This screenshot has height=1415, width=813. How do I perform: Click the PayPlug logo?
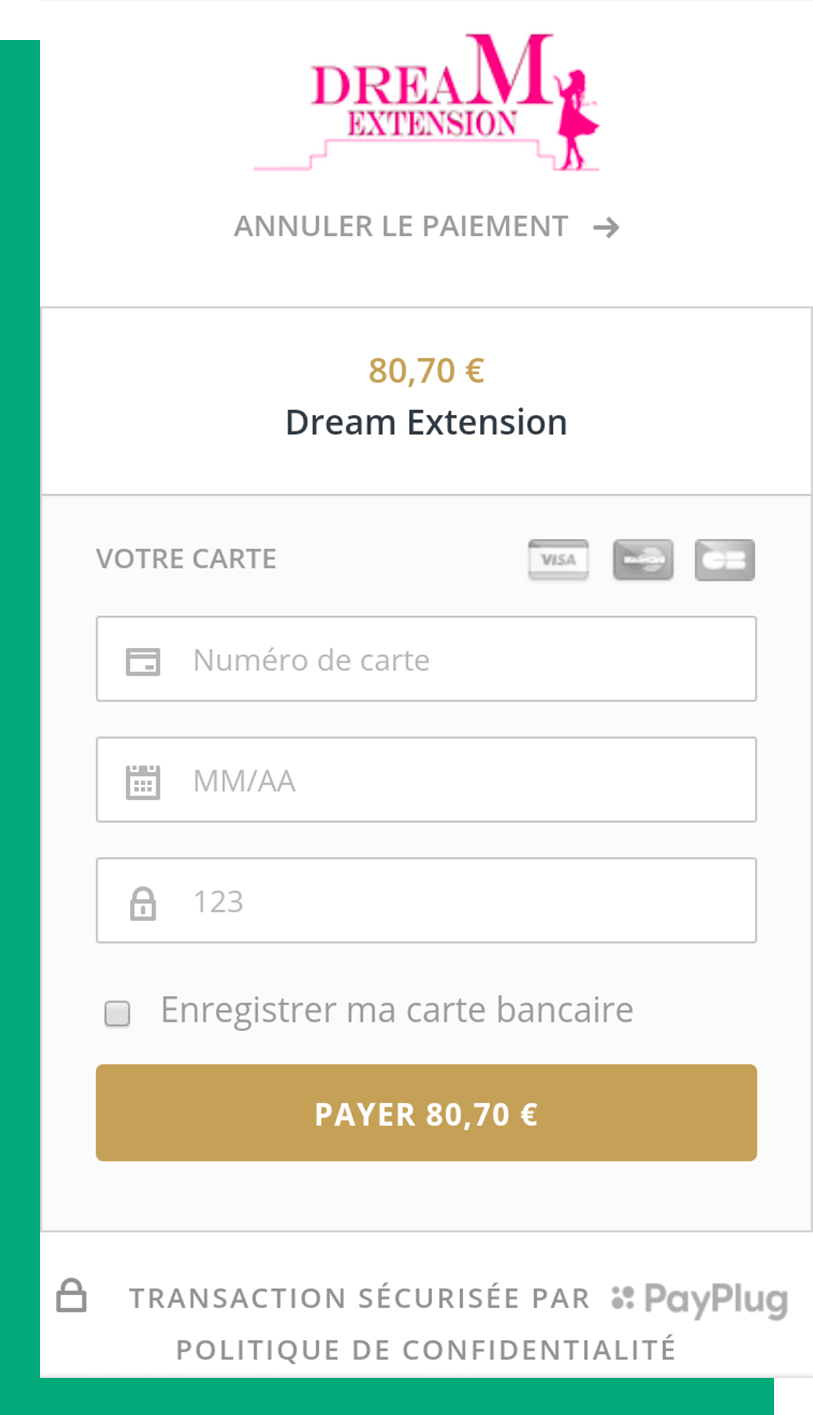(700, 1297)
